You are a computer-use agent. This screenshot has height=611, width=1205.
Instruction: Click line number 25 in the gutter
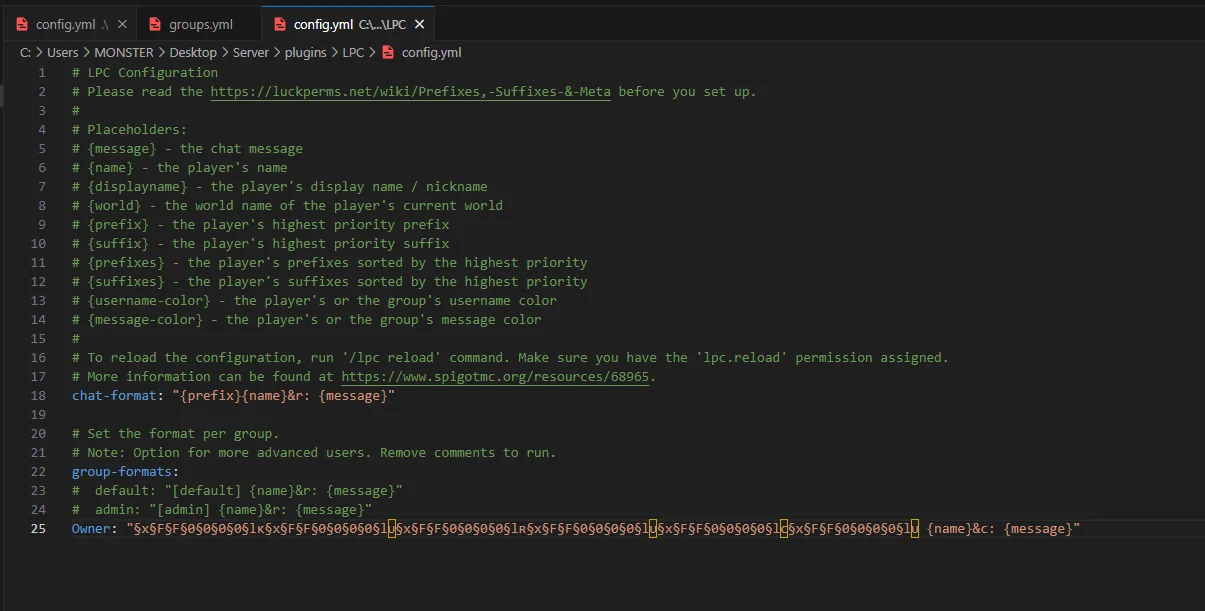pos(38,529)
